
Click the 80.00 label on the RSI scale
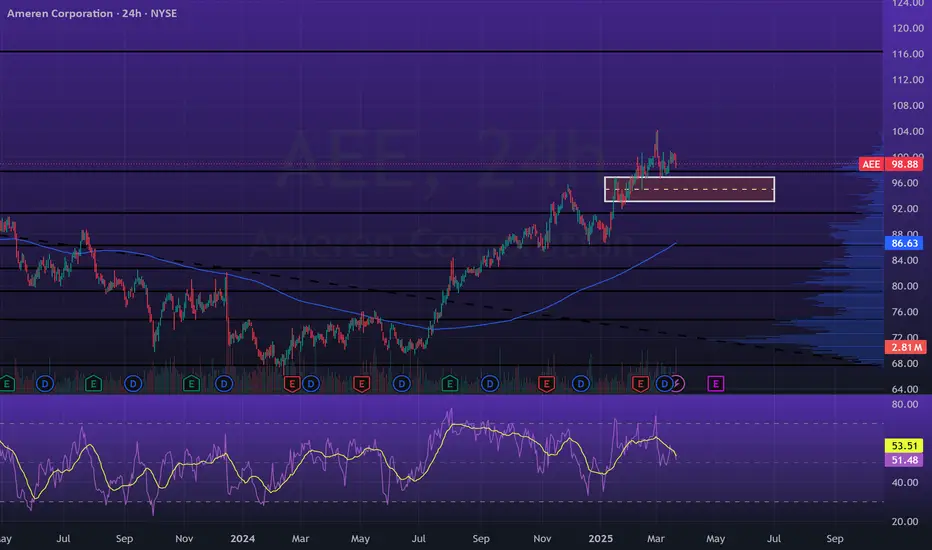[x=905, y=404]
